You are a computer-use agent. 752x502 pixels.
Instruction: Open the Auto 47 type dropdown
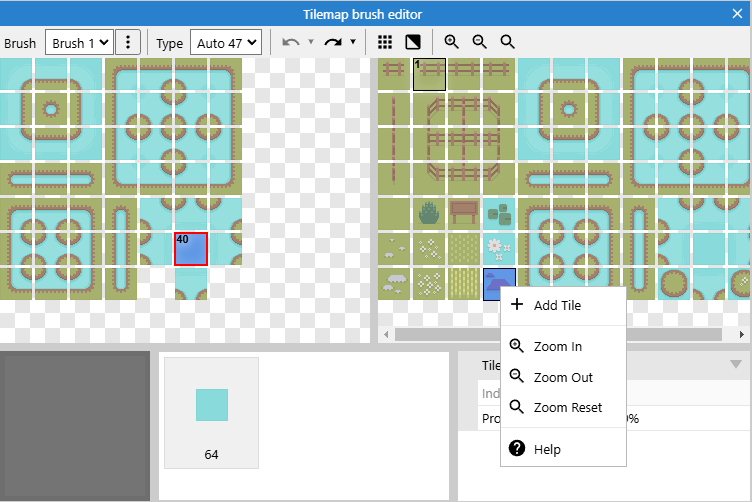[225, 43]
